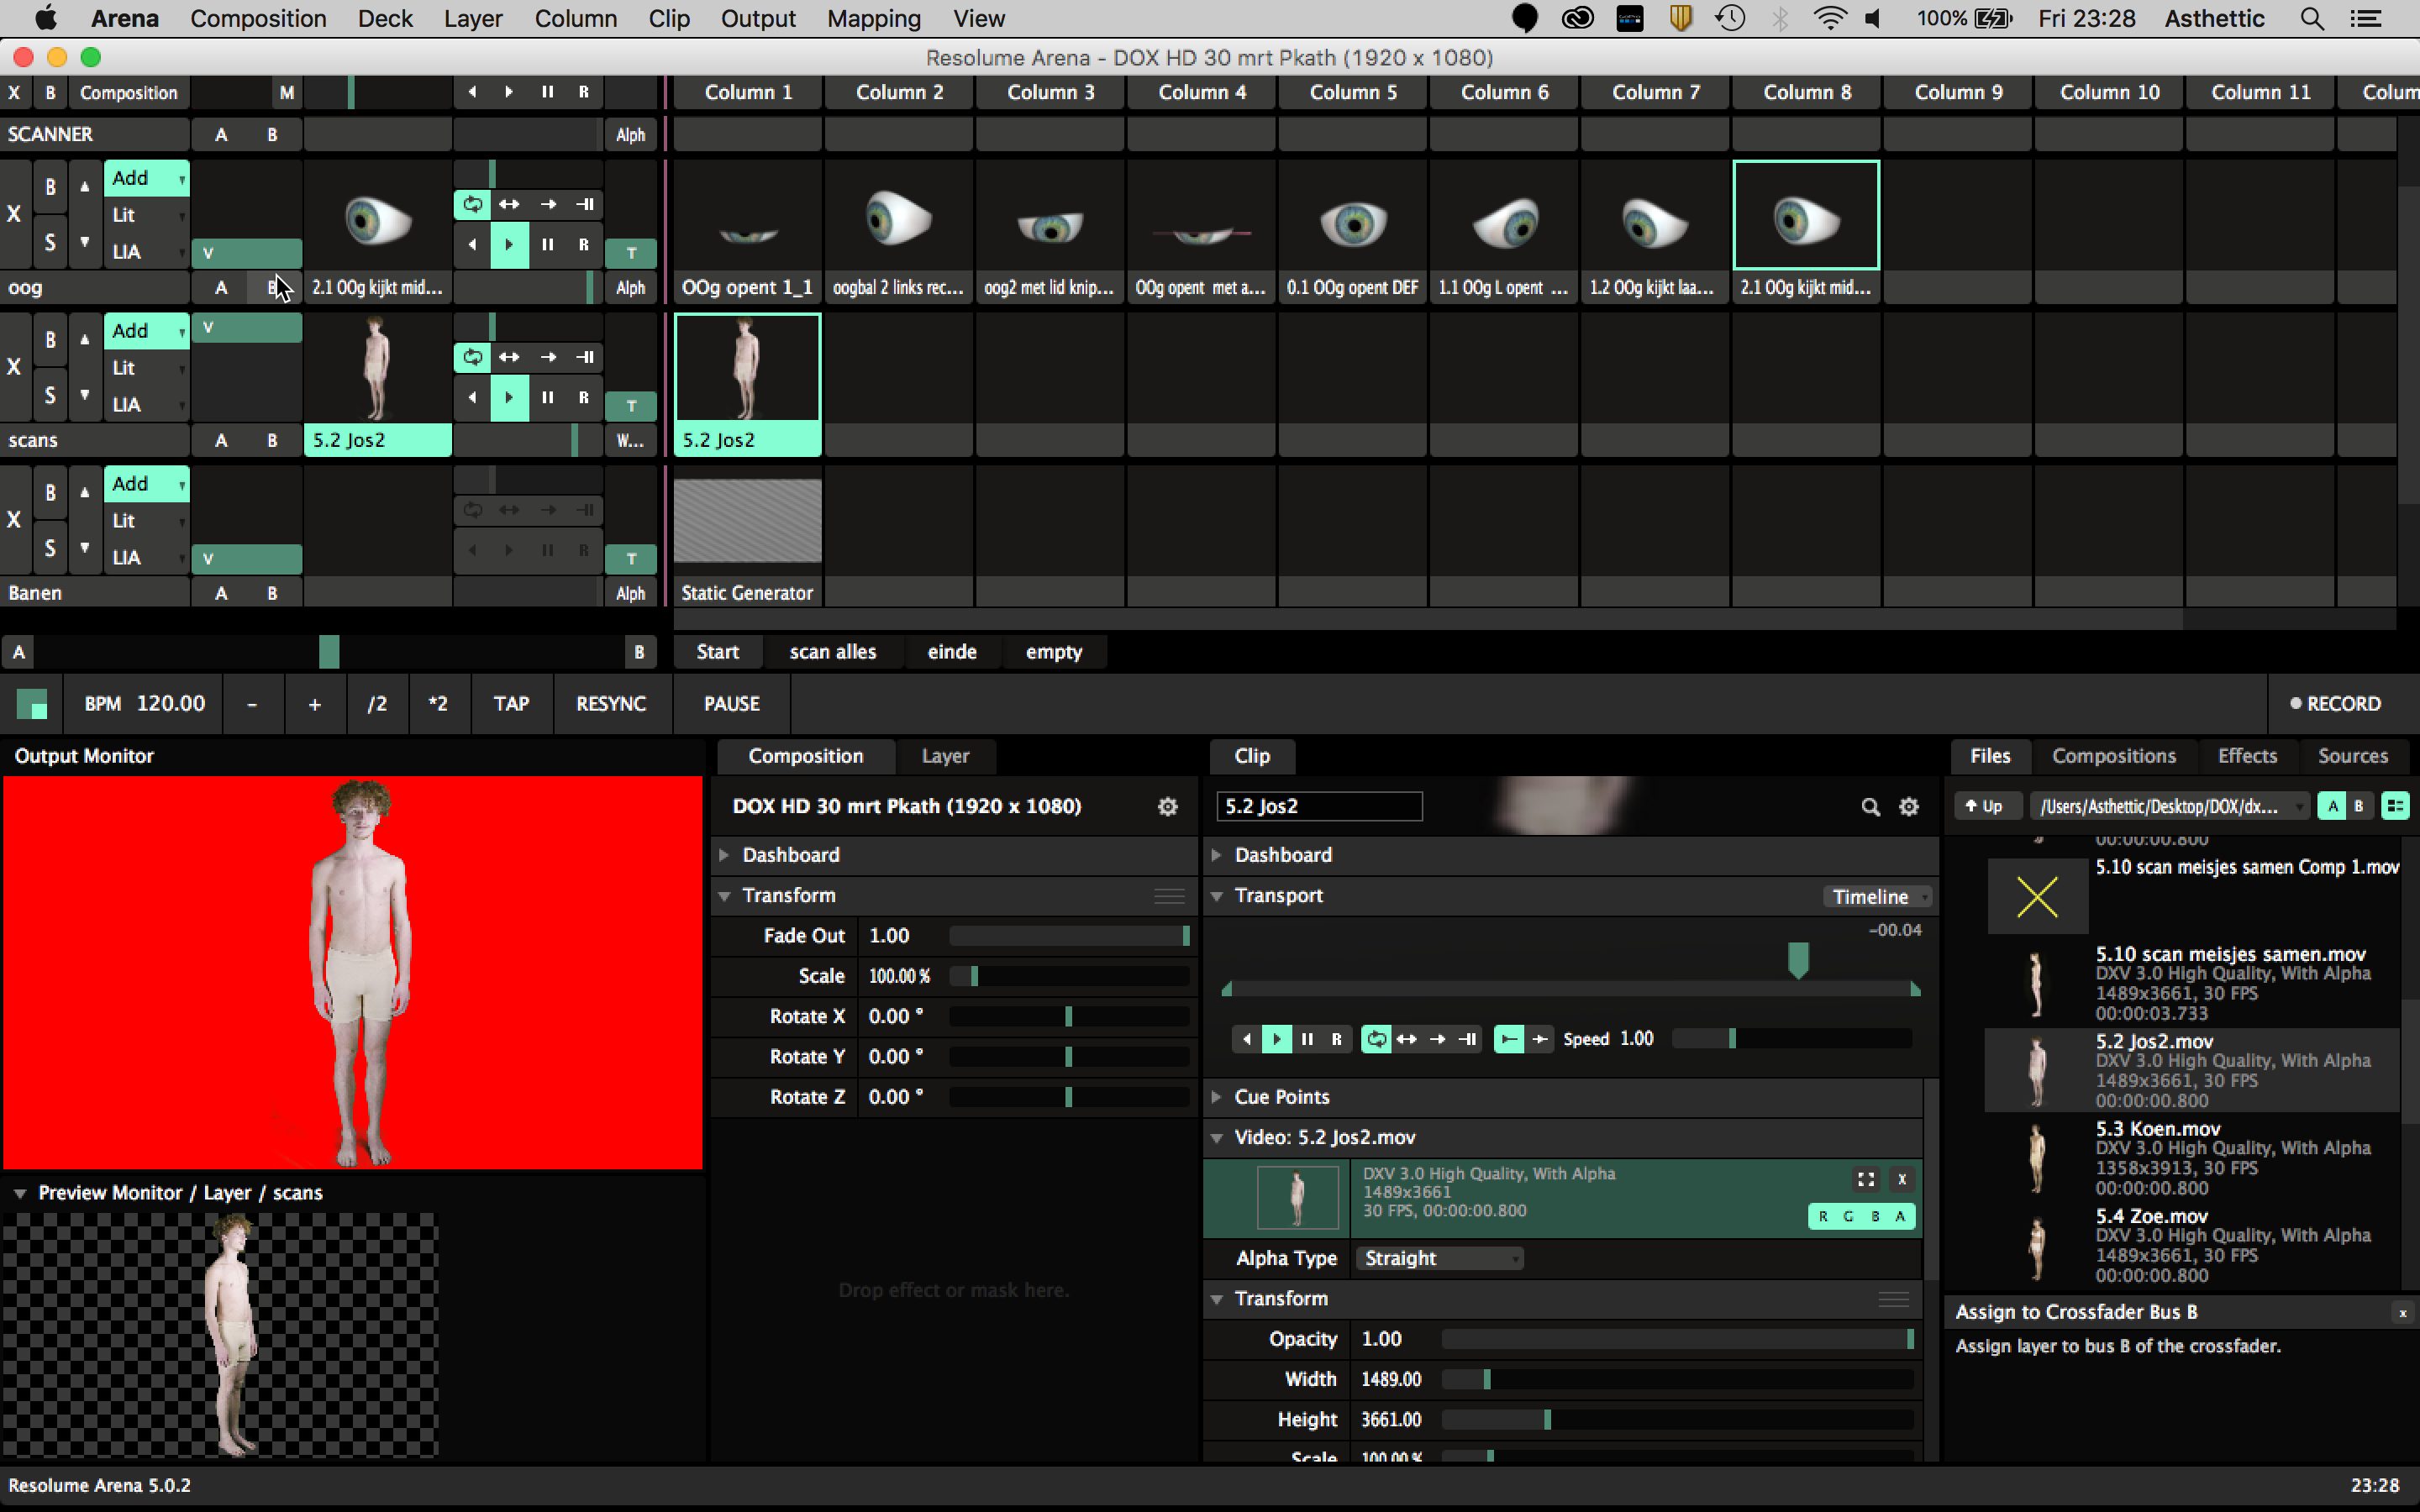
Task: Click the RESYNC button
Action: pos(610,704)
